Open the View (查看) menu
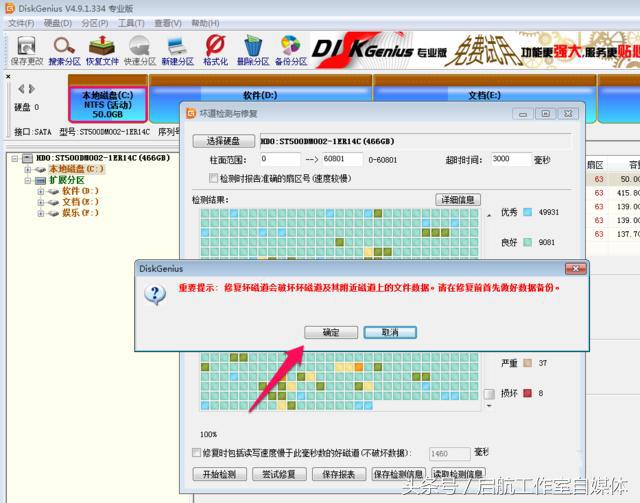 pyautogui.click(x=167, y=23)
